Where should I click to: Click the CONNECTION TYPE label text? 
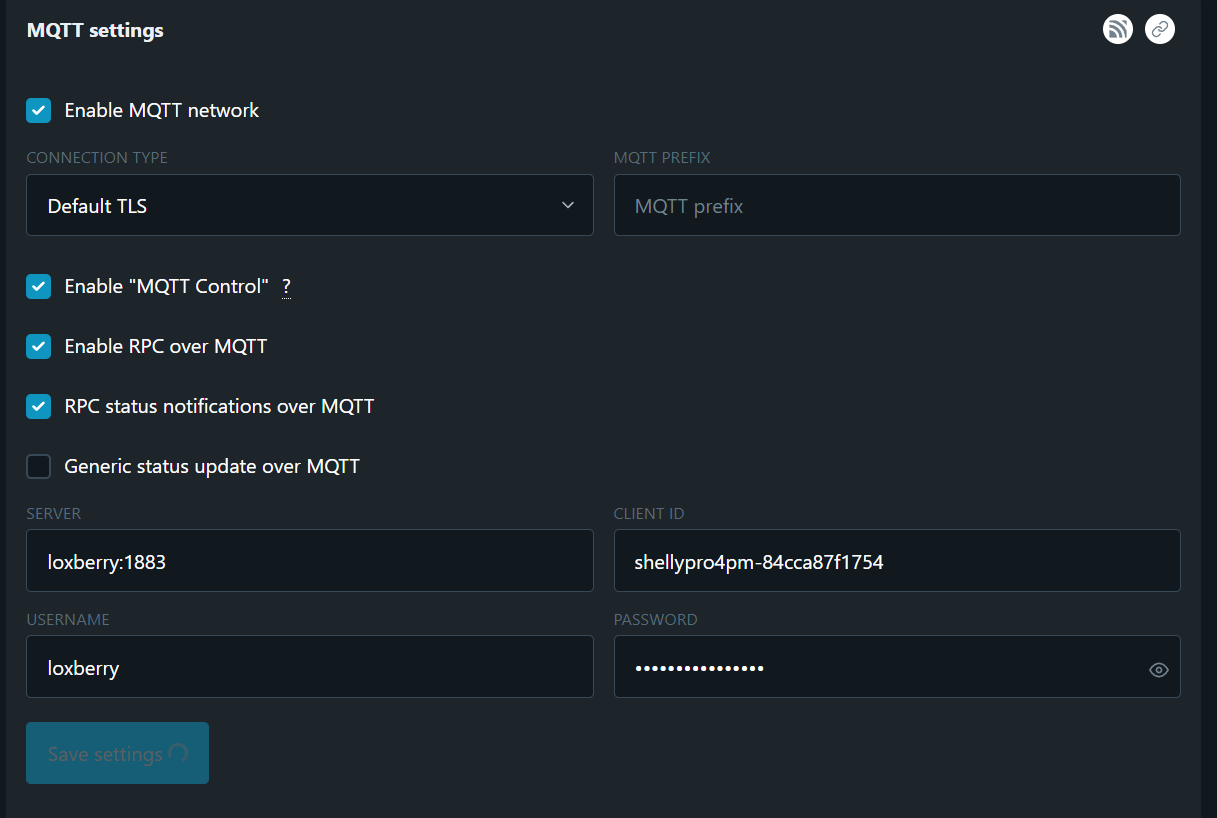pyautogui.click(x=97, y=158)
